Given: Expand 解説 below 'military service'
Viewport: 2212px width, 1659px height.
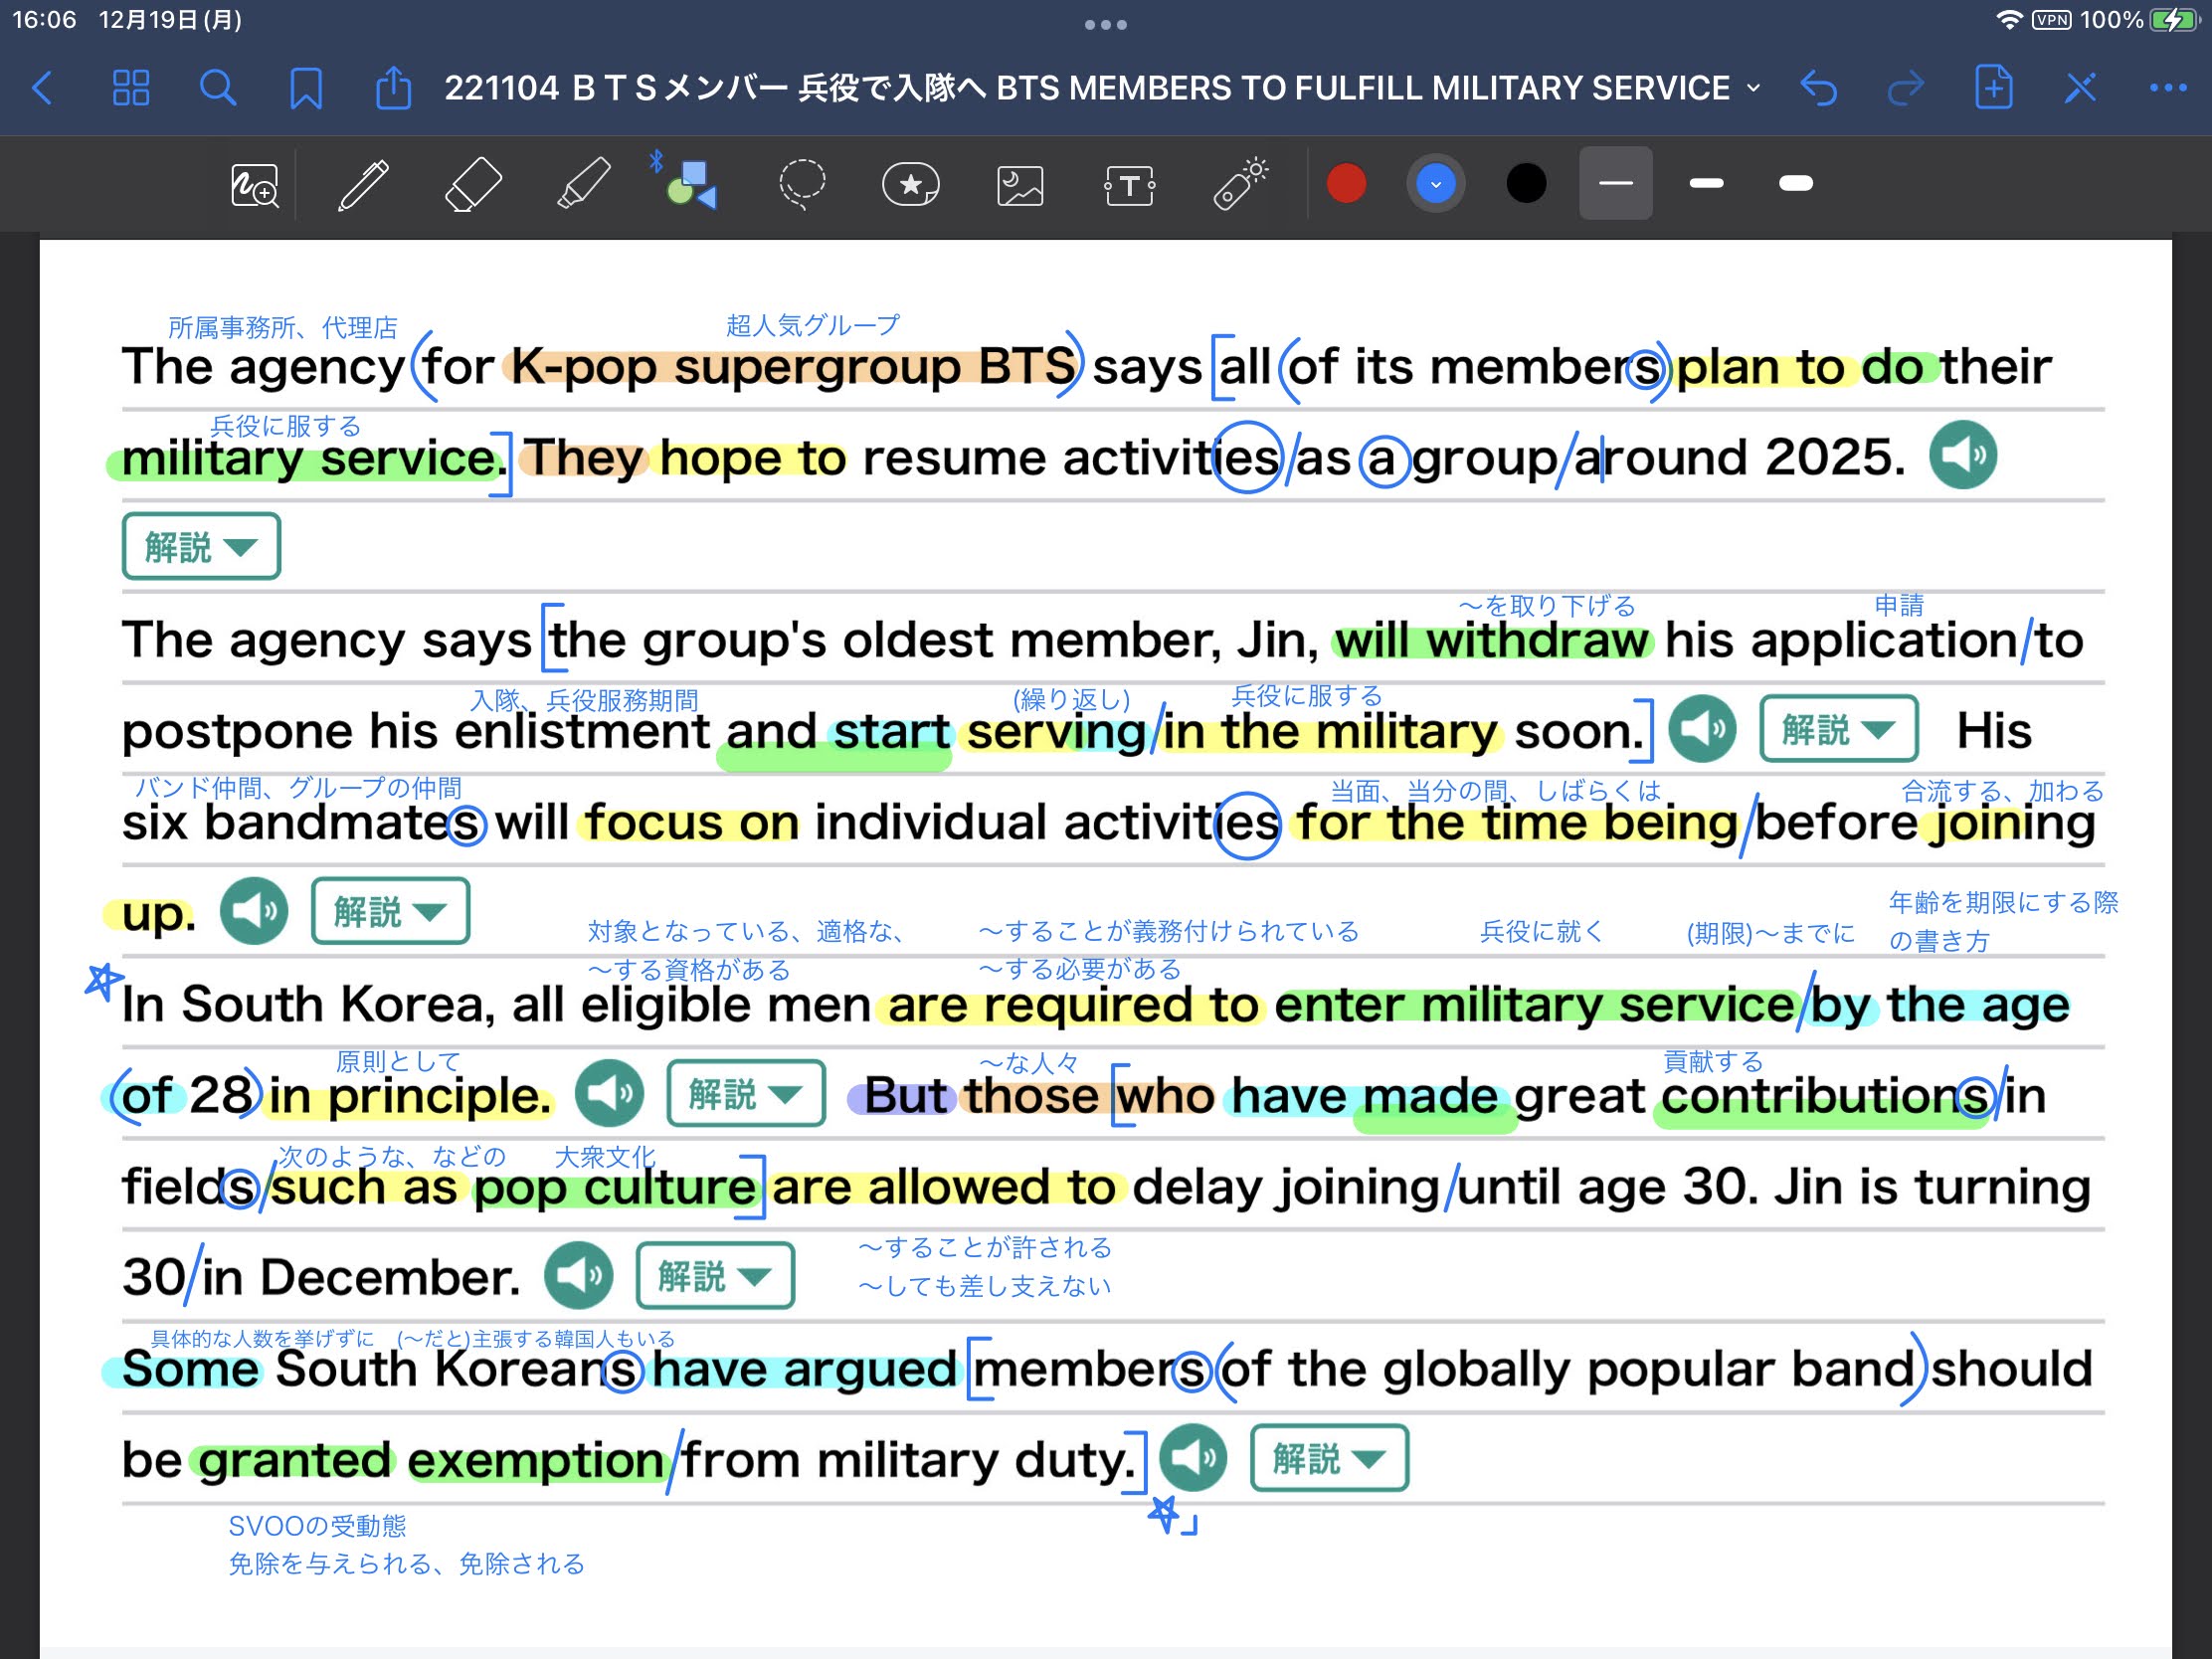Looking at the screenshot, I should pyautogui.click(x=201, y=547).
